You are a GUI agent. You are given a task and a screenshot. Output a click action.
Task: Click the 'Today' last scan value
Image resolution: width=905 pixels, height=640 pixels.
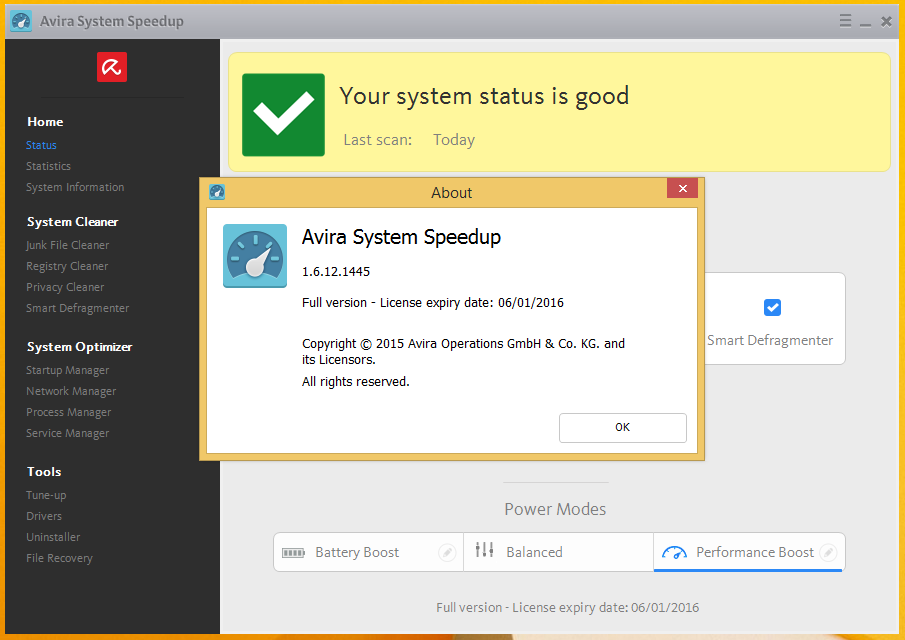(454, 140)
